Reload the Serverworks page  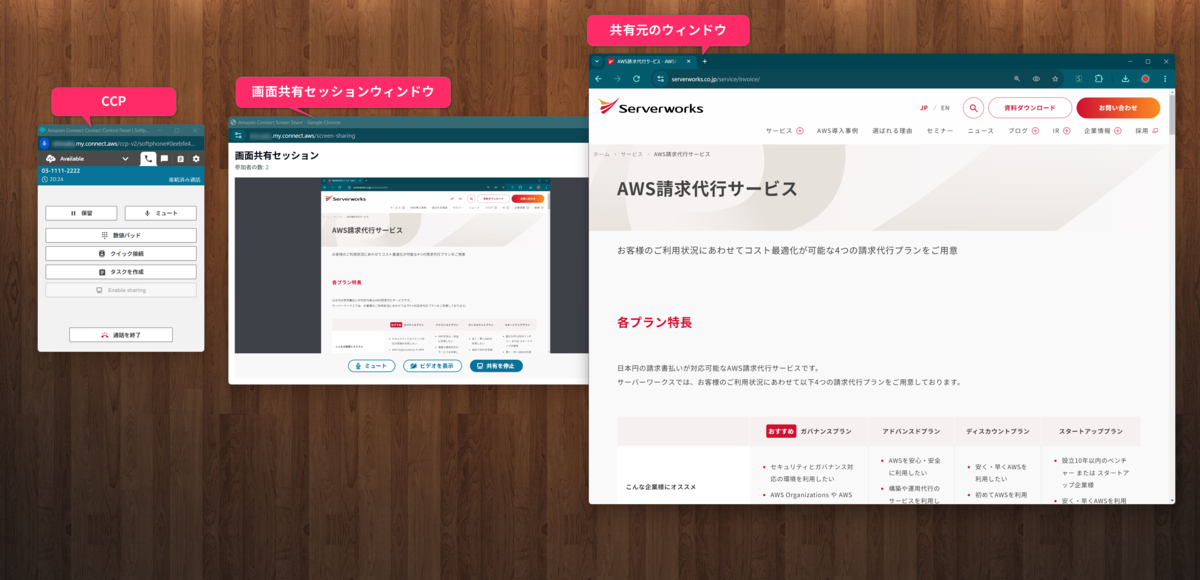[636, 78]
